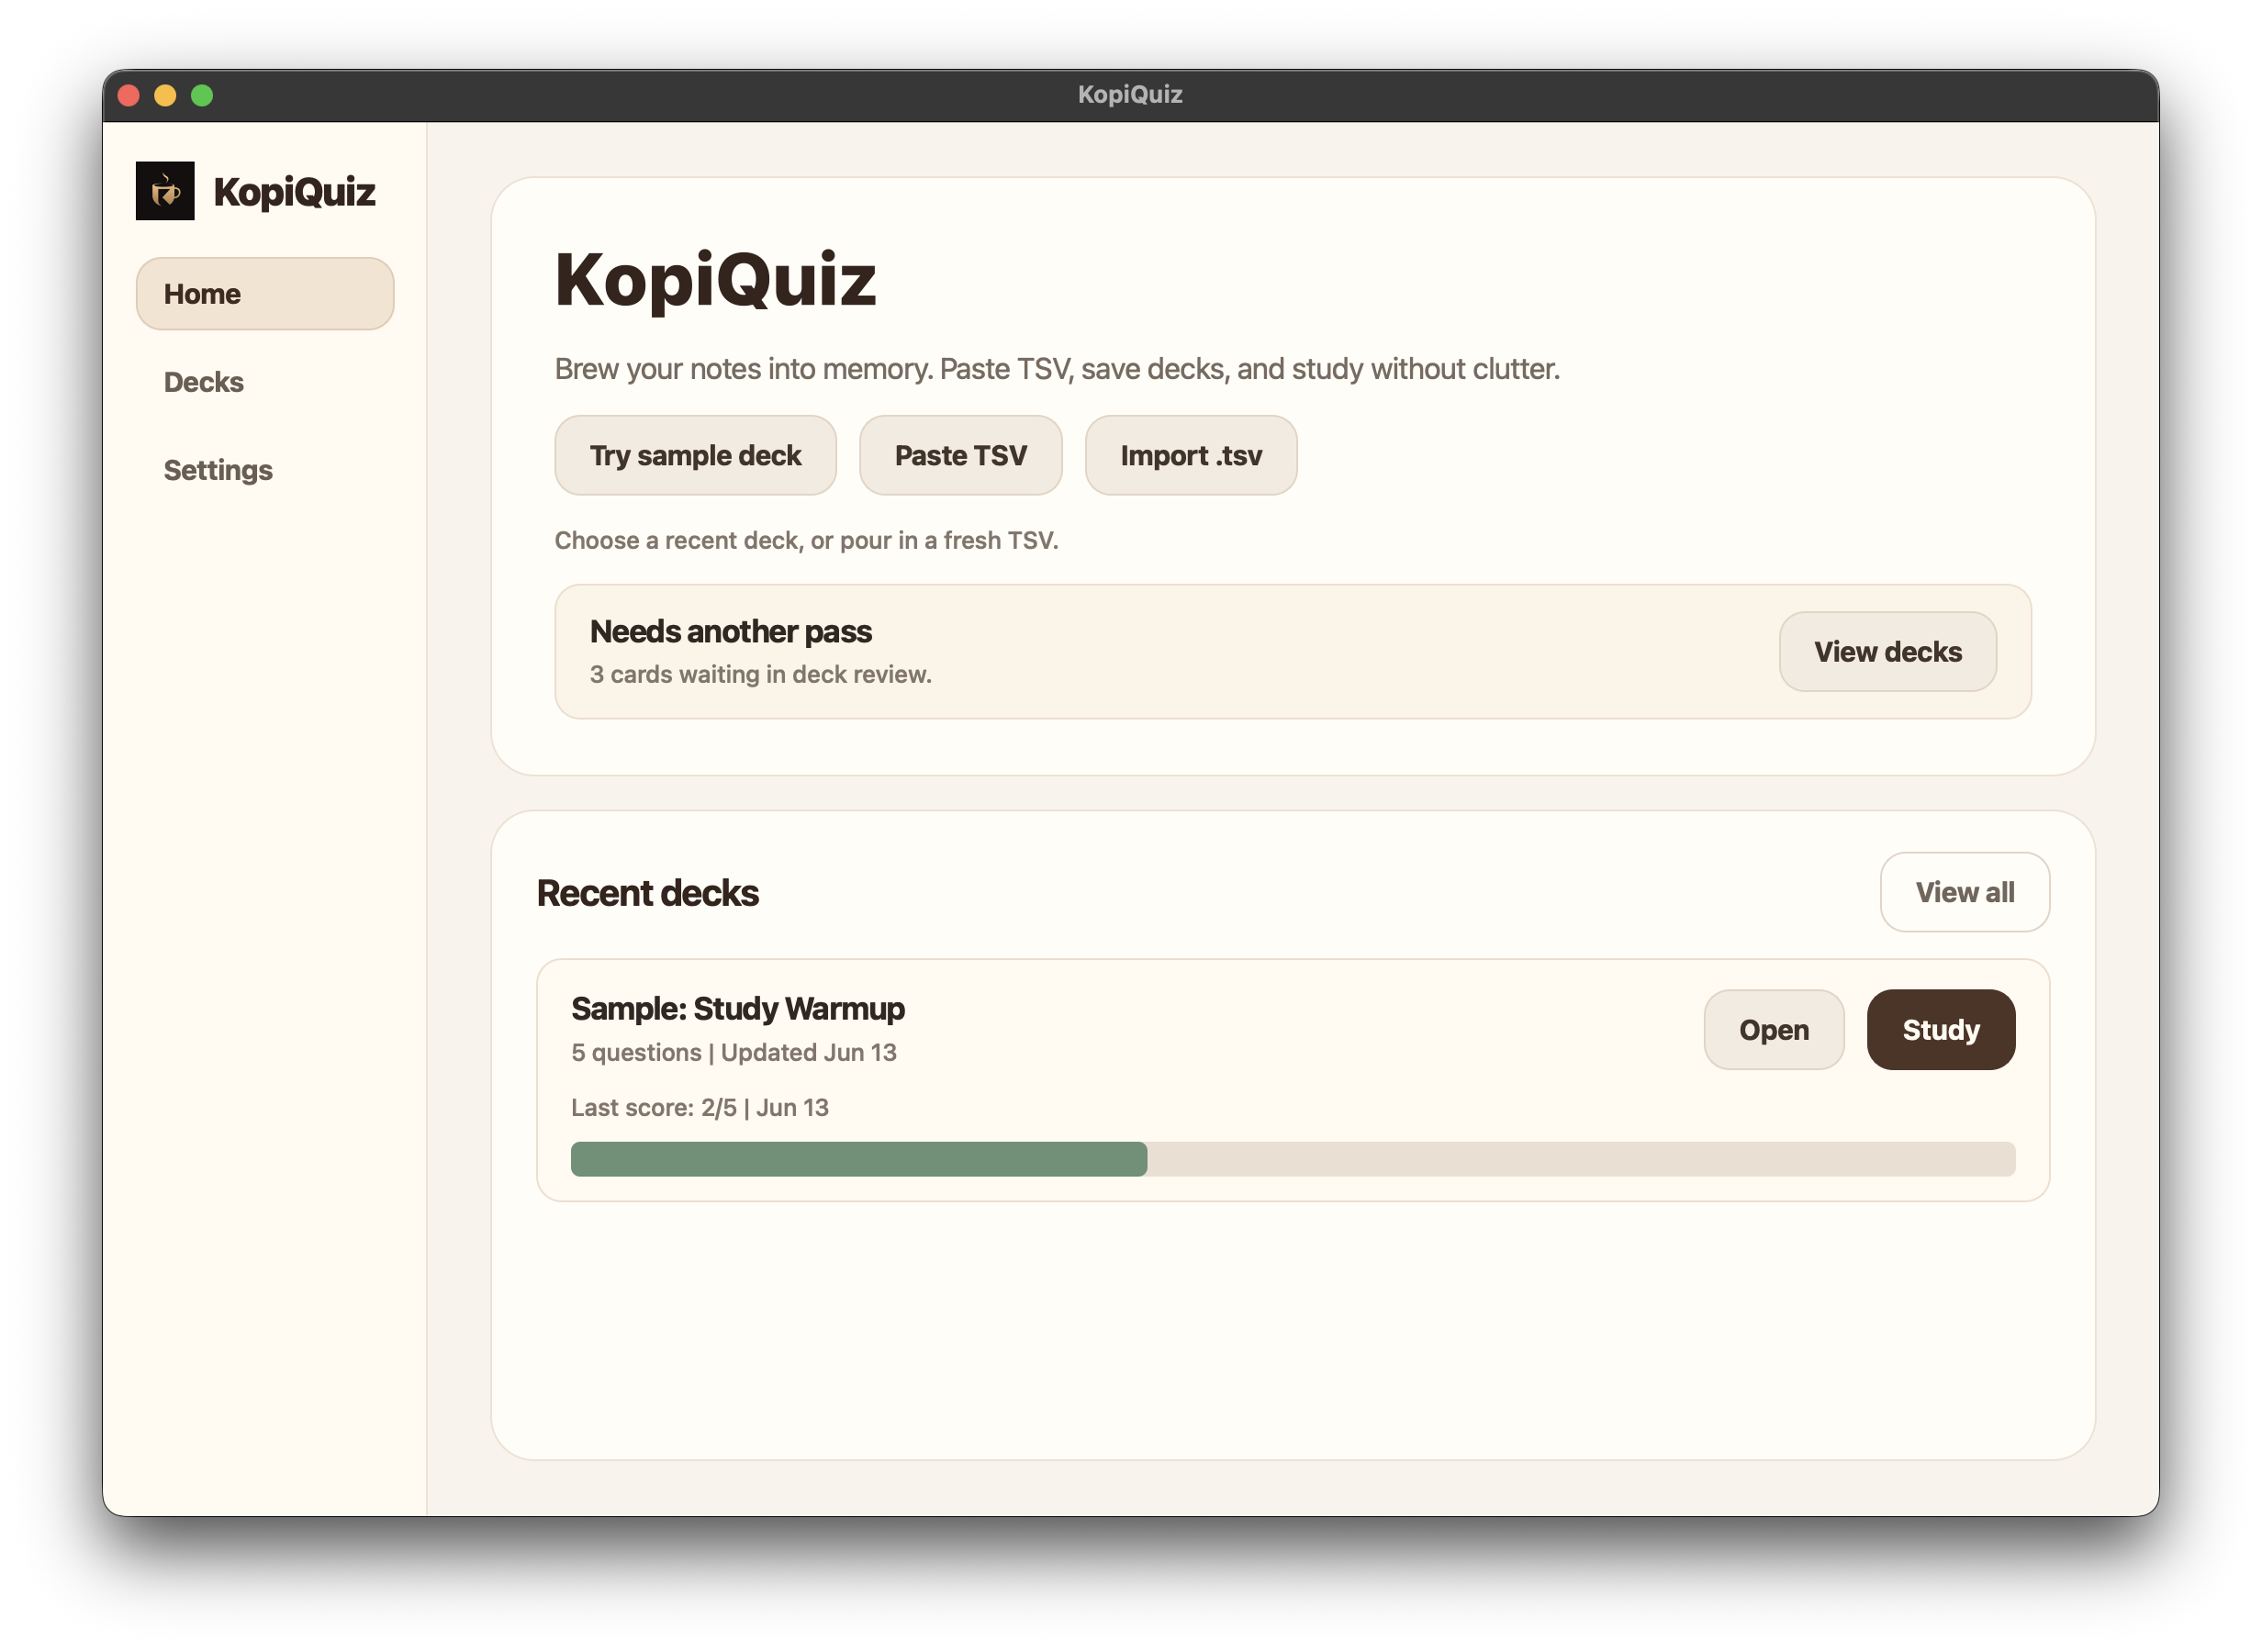
Task: Click the KopiQuiz window title bar text
Action: click(1130, 95)
